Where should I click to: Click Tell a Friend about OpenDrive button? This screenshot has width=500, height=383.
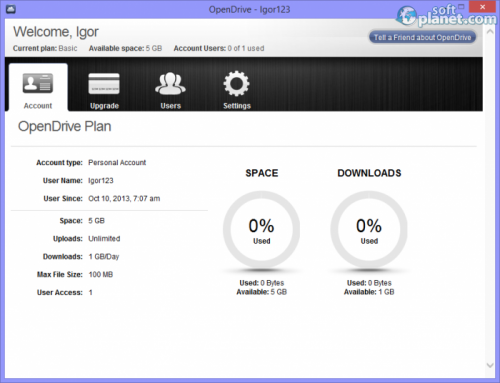click(x=422, y=37)
